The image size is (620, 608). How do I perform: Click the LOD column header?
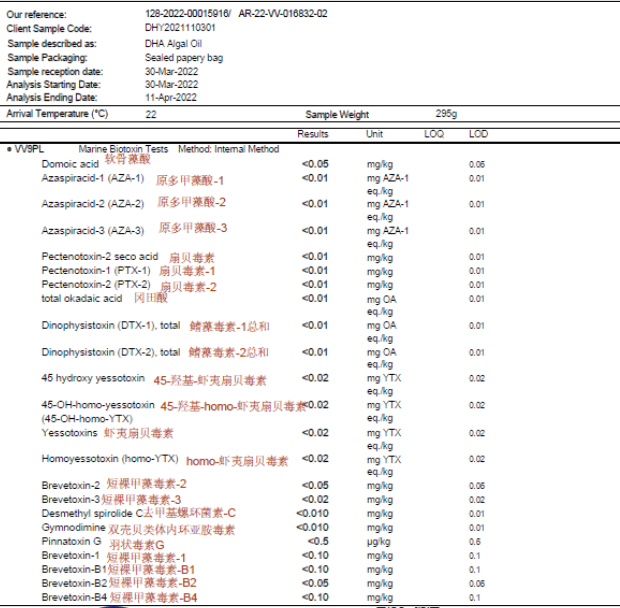click(x=478, y=134)
